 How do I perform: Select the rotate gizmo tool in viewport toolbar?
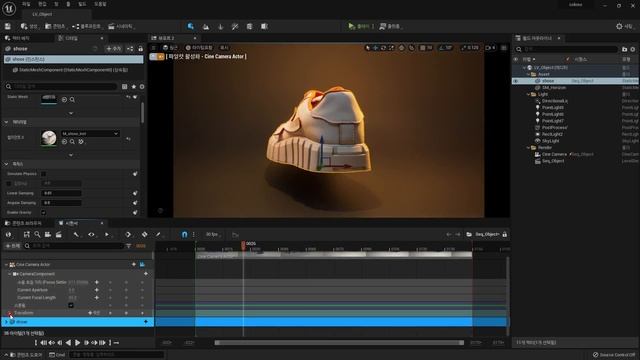(x=383, y=48)
